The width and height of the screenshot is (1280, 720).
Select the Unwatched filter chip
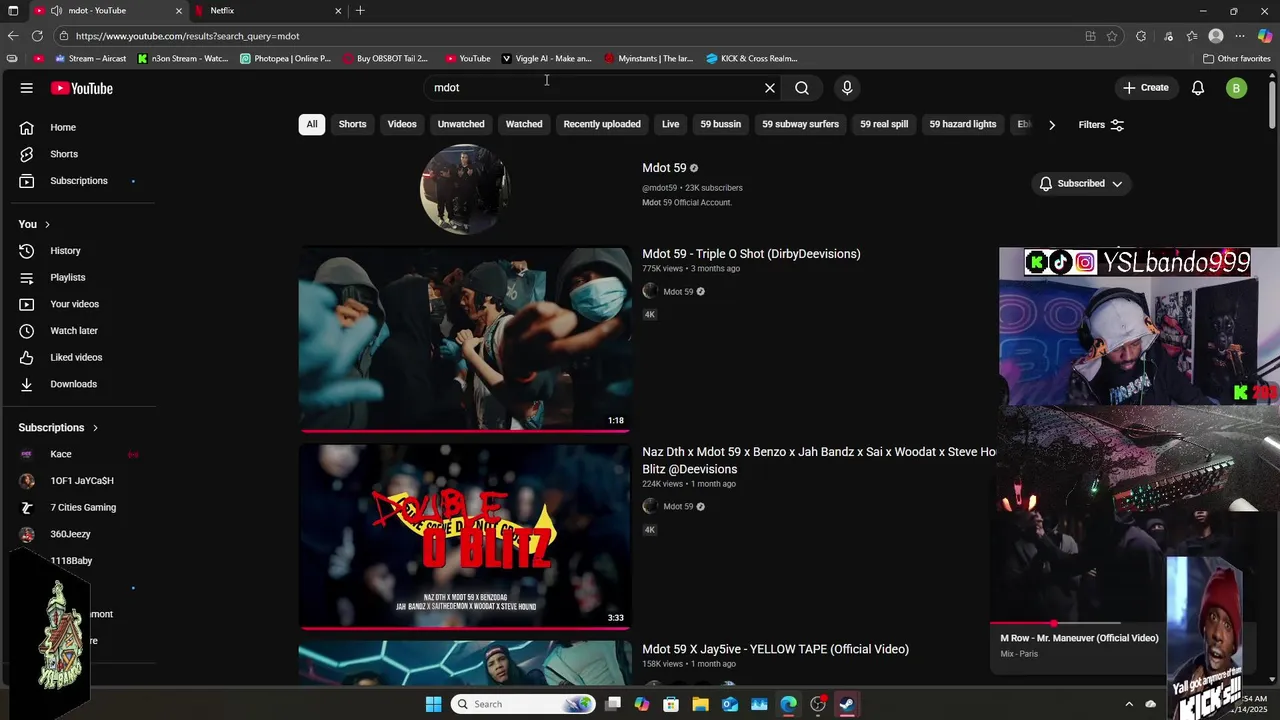pos(461,124)
